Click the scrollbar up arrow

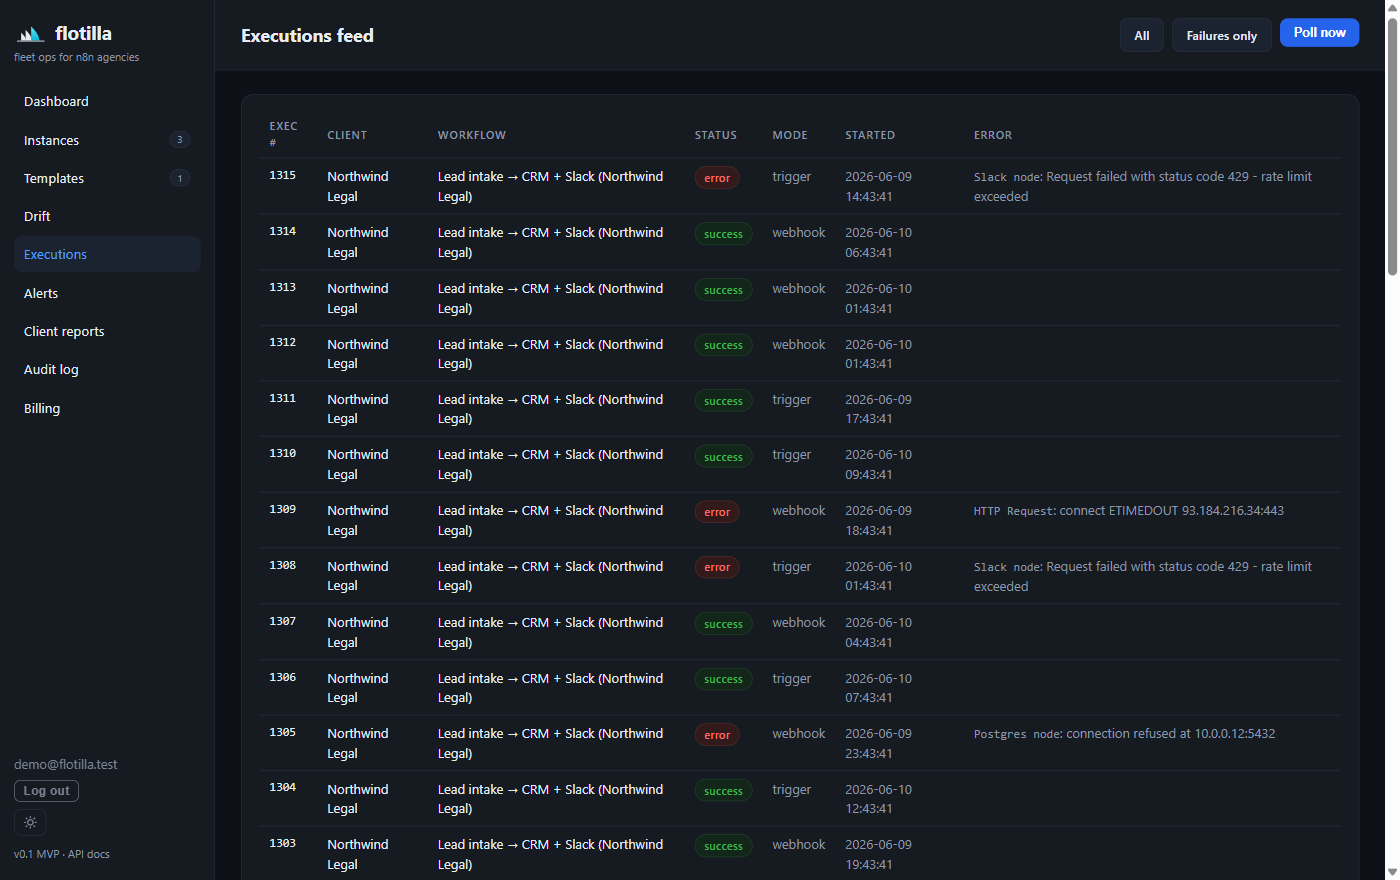(1392, 7)
